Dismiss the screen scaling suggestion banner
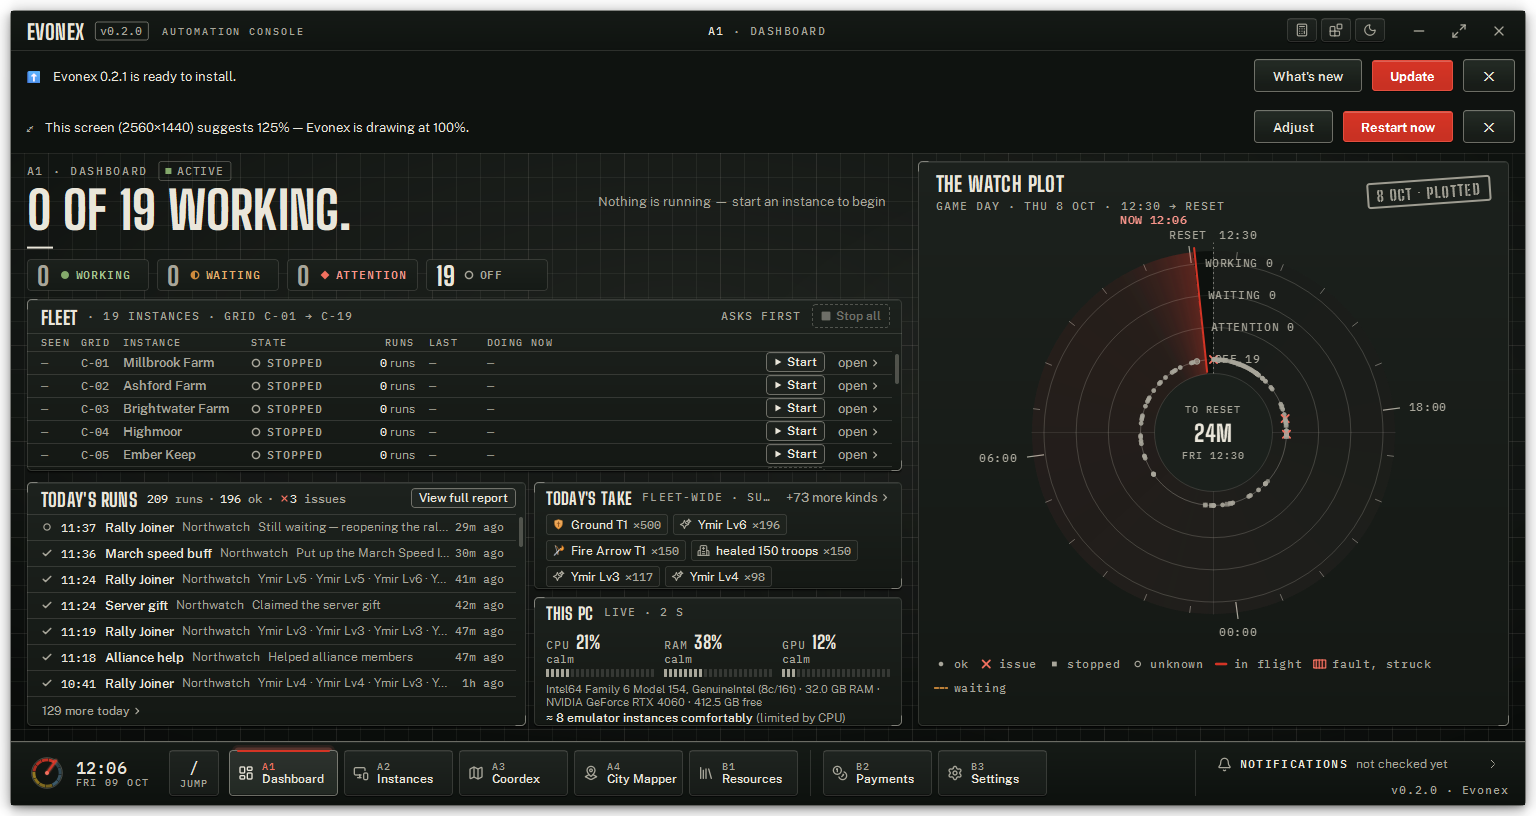 tap(1489, 127)
